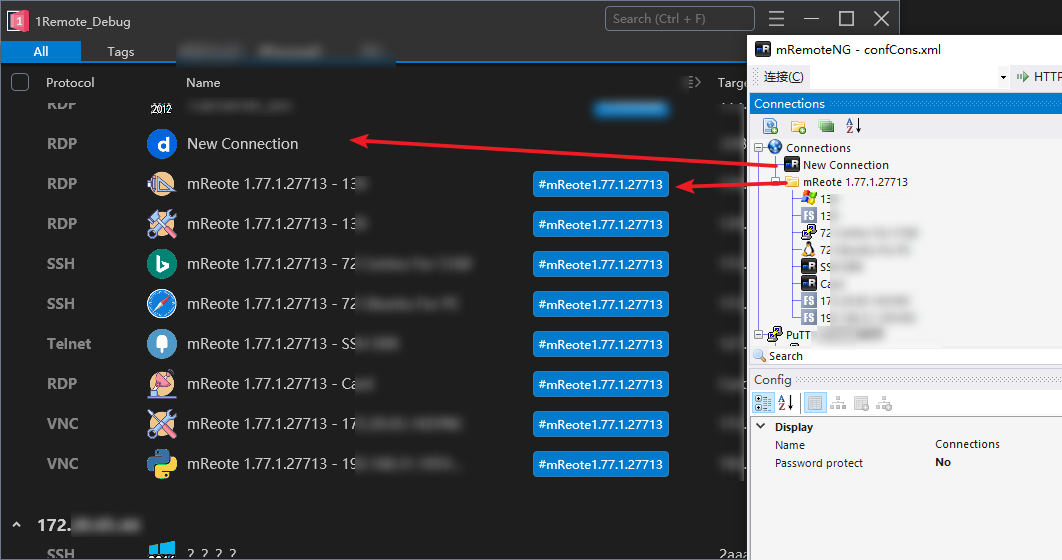This screenshot has width=1062, height=560.
Task: Click the Bing icon on first SSH row
Action: point(162,264)
